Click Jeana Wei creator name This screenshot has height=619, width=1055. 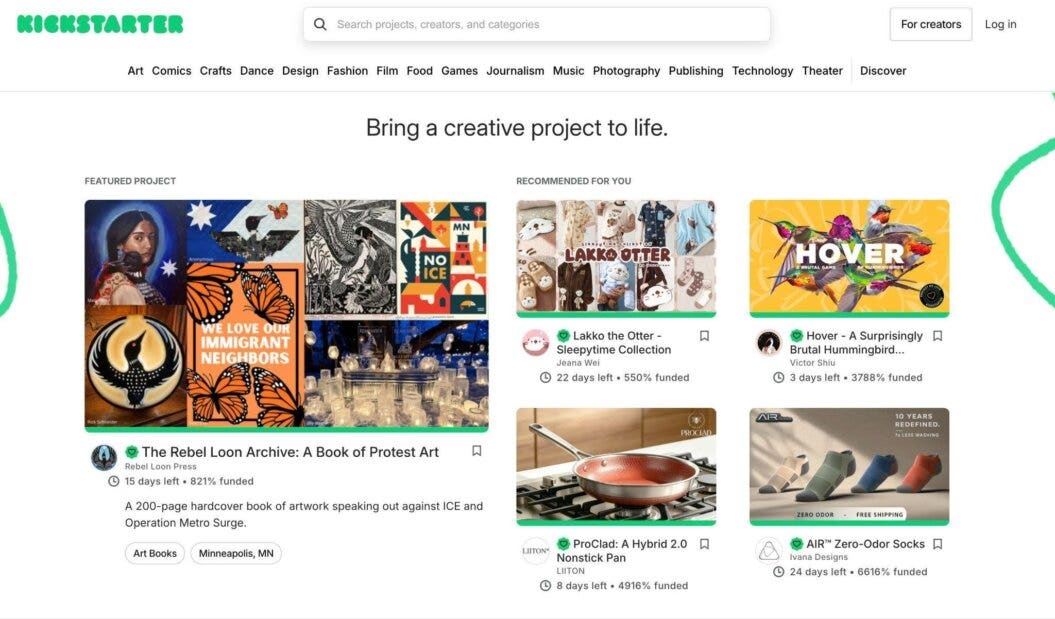[x=578, y=363]
